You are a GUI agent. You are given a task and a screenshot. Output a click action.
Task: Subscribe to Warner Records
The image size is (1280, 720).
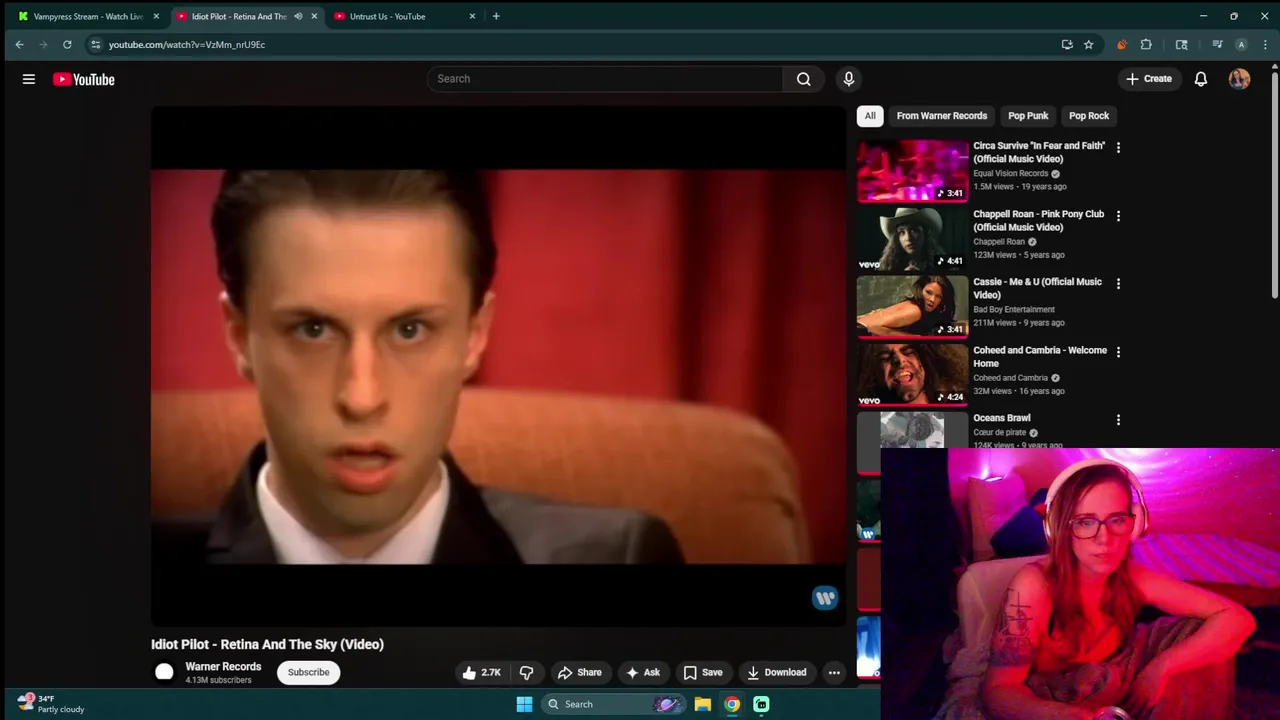[x=308, y=672]
